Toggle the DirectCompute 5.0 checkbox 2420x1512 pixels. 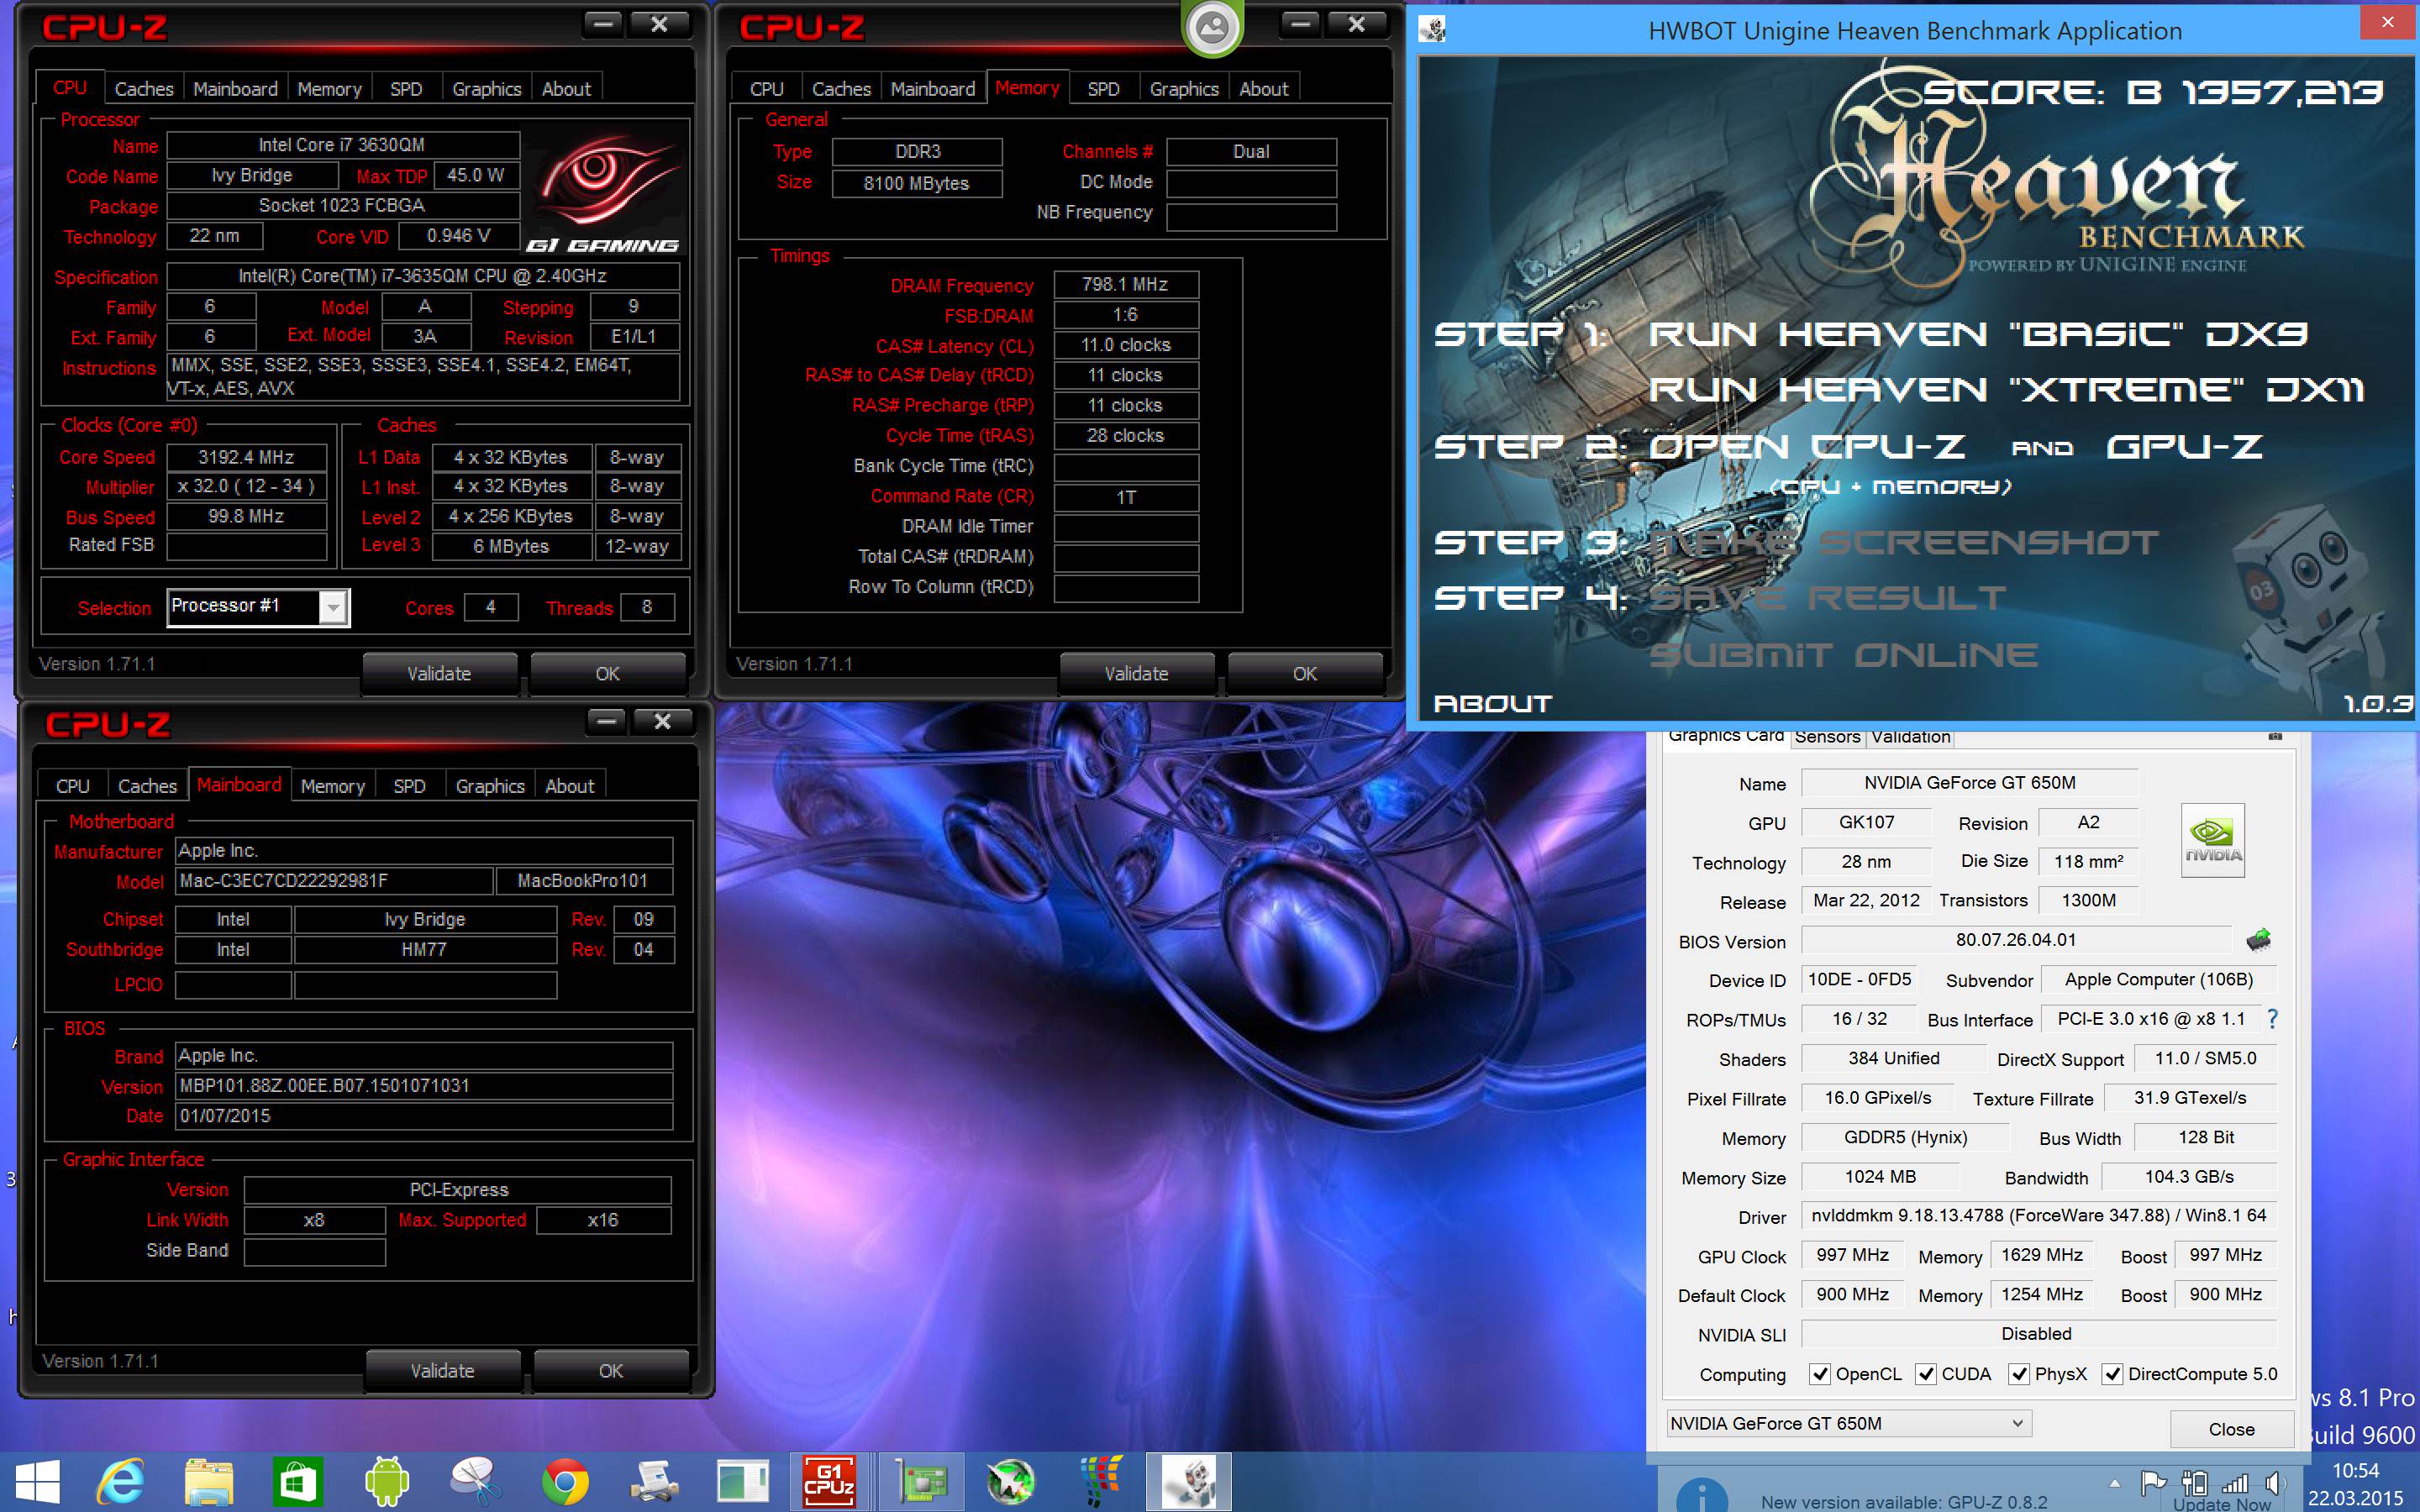[x=2112, y=1373]
